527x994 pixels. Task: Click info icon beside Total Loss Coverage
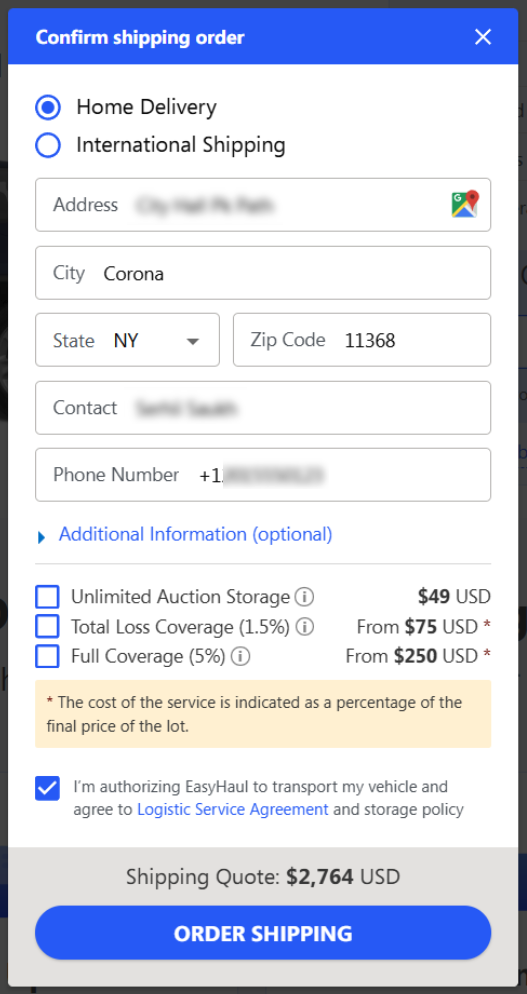(x=305, y=627)
